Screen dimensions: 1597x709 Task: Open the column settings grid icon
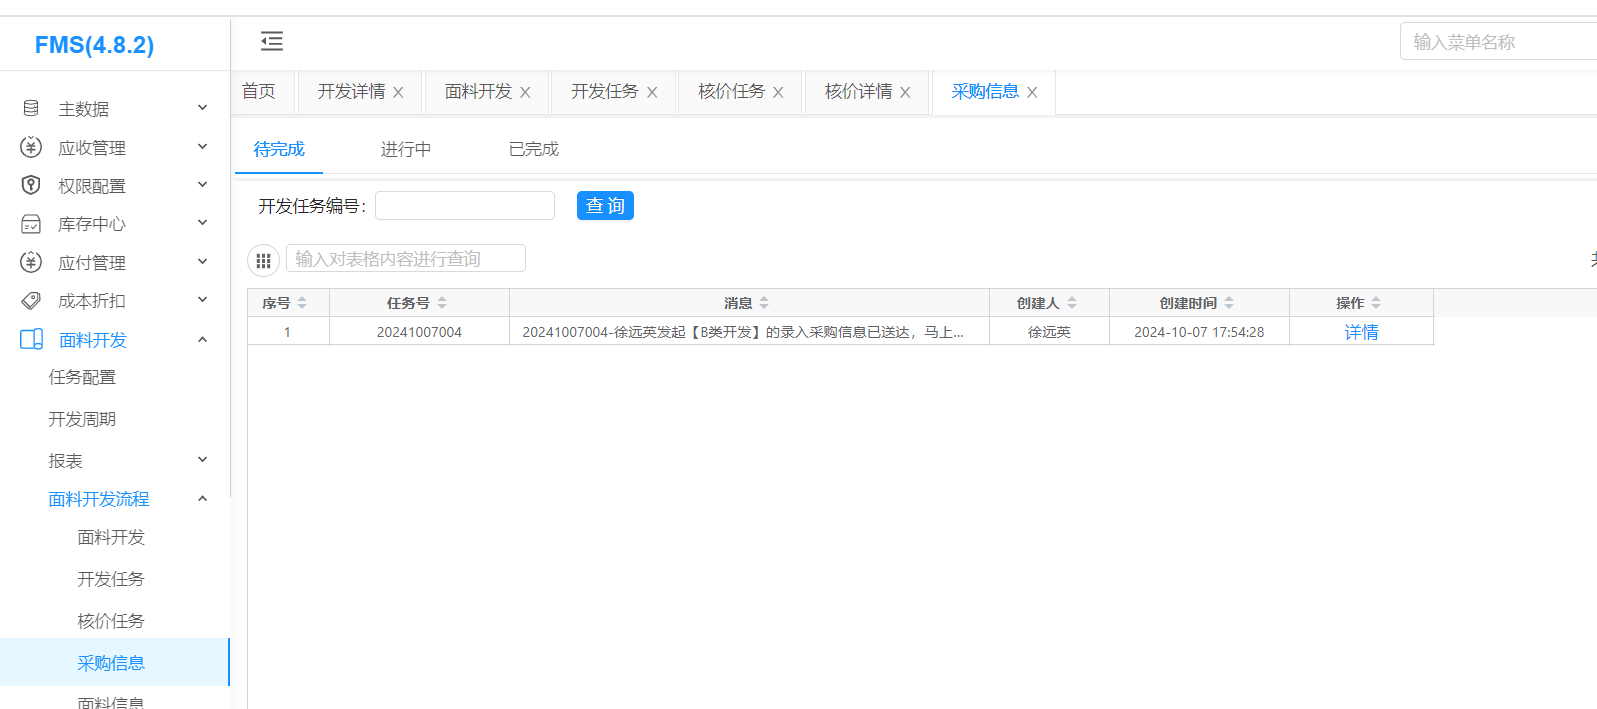pyautogui.click(x=263, y=261)
